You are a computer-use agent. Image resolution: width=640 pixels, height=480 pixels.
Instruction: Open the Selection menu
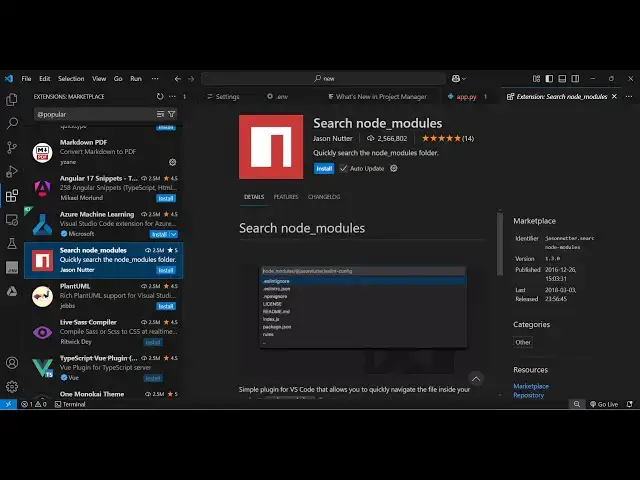[x=71, y=78]
